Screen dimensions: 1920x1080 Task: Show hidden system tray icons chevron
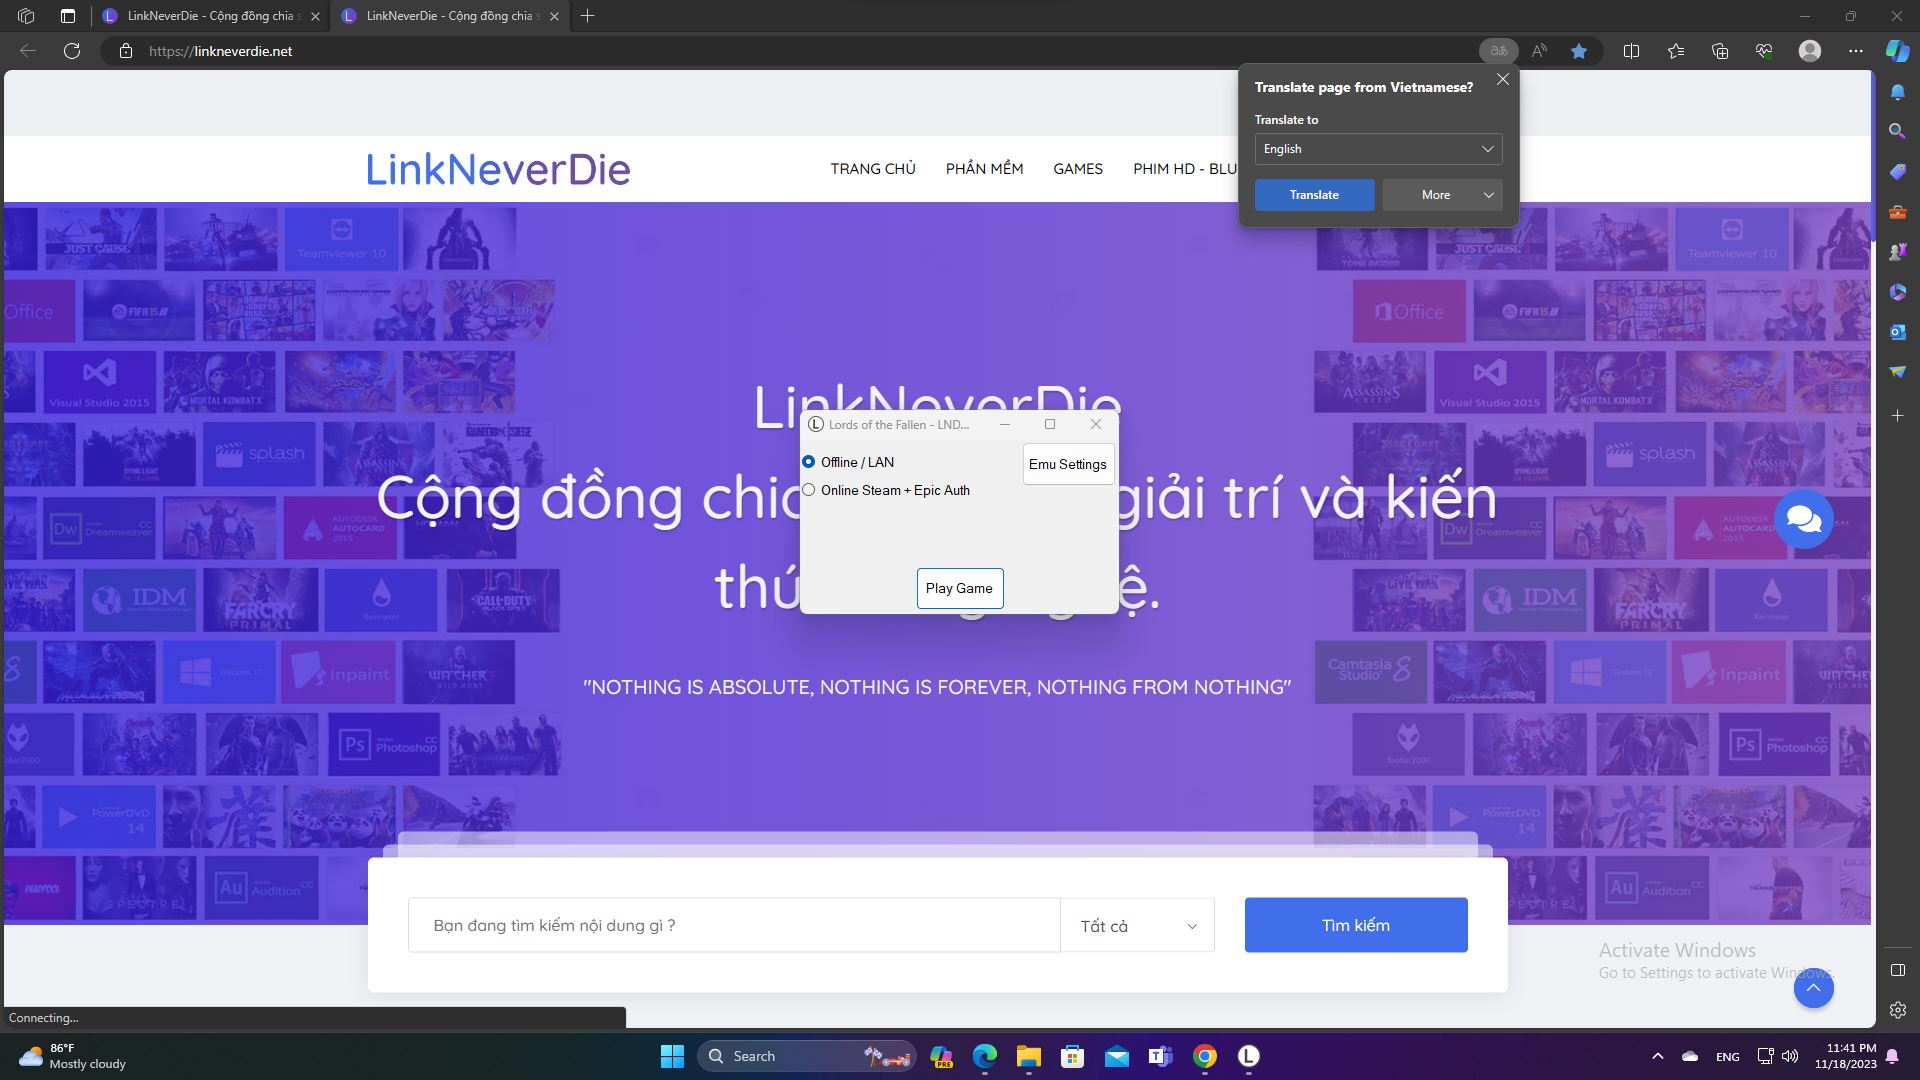pos(1657,1056)
